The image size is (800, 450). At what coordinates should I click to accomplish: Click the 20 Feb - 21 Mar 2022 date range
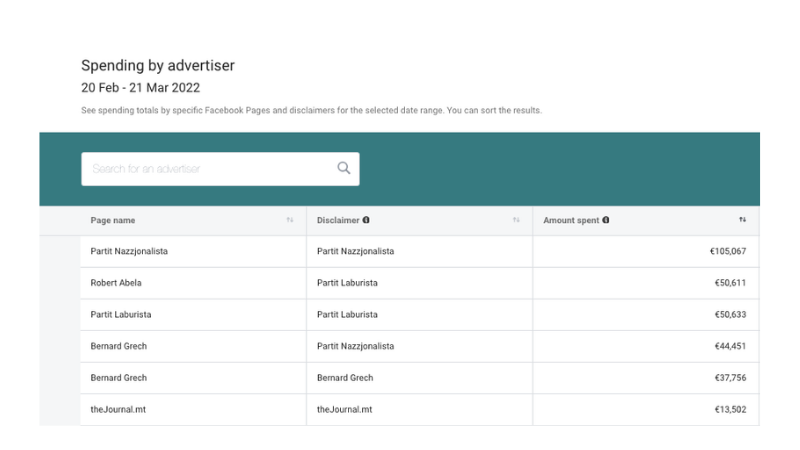[x=140, y=88]
